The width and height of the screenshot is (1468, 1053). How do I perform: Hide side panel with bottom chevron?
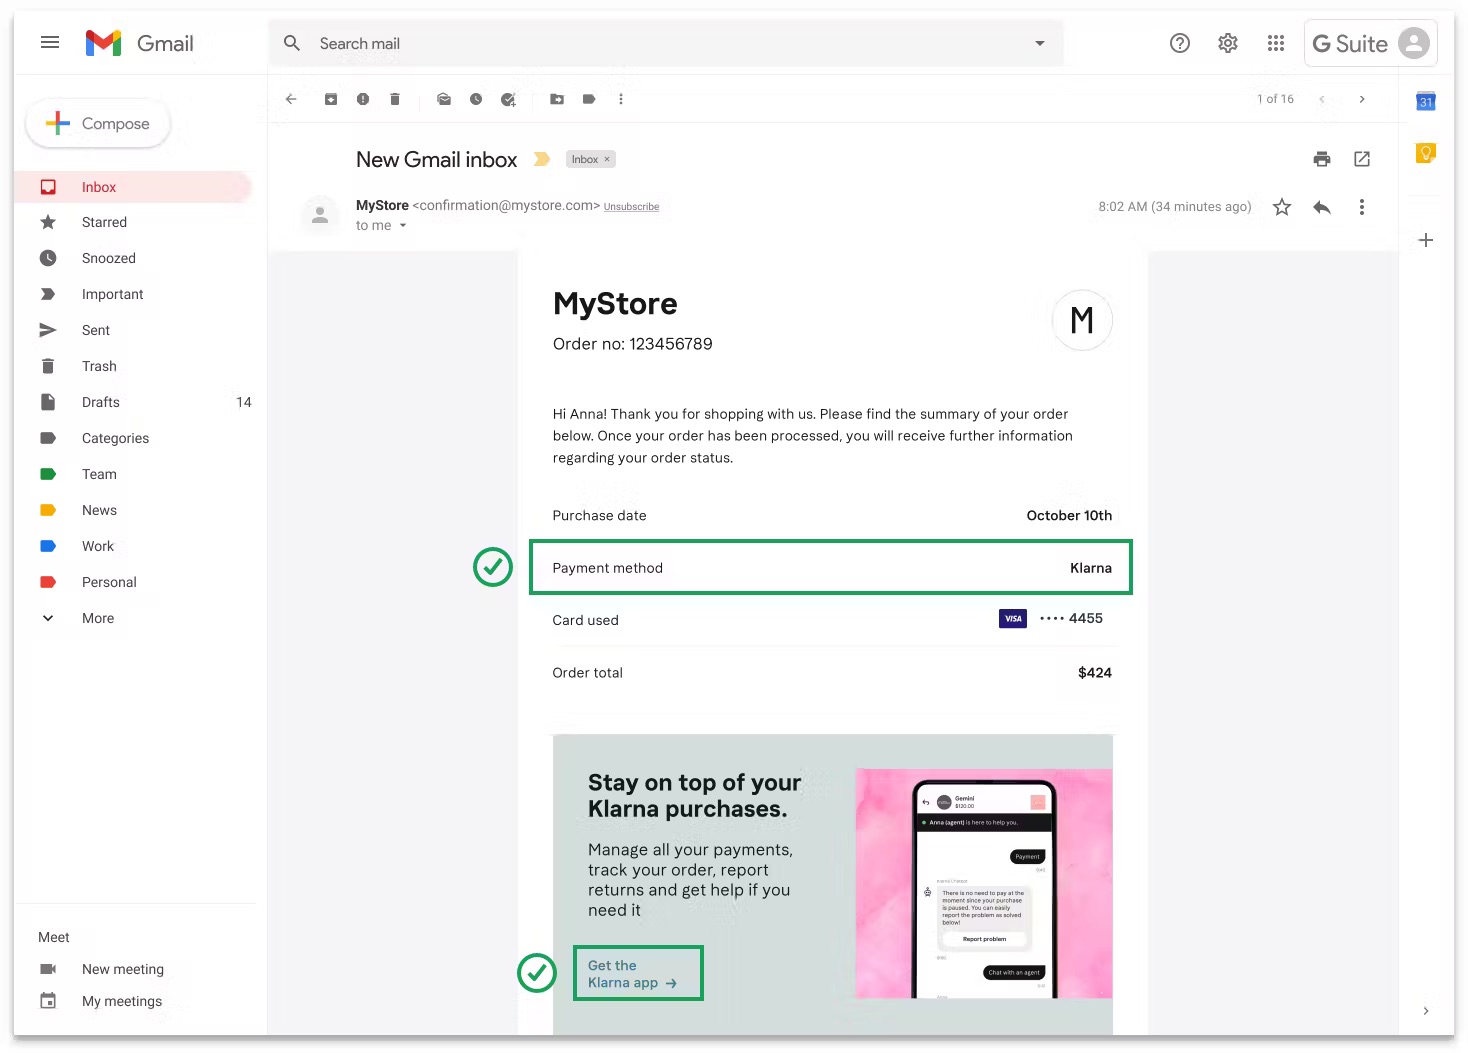point(1426,1011)
